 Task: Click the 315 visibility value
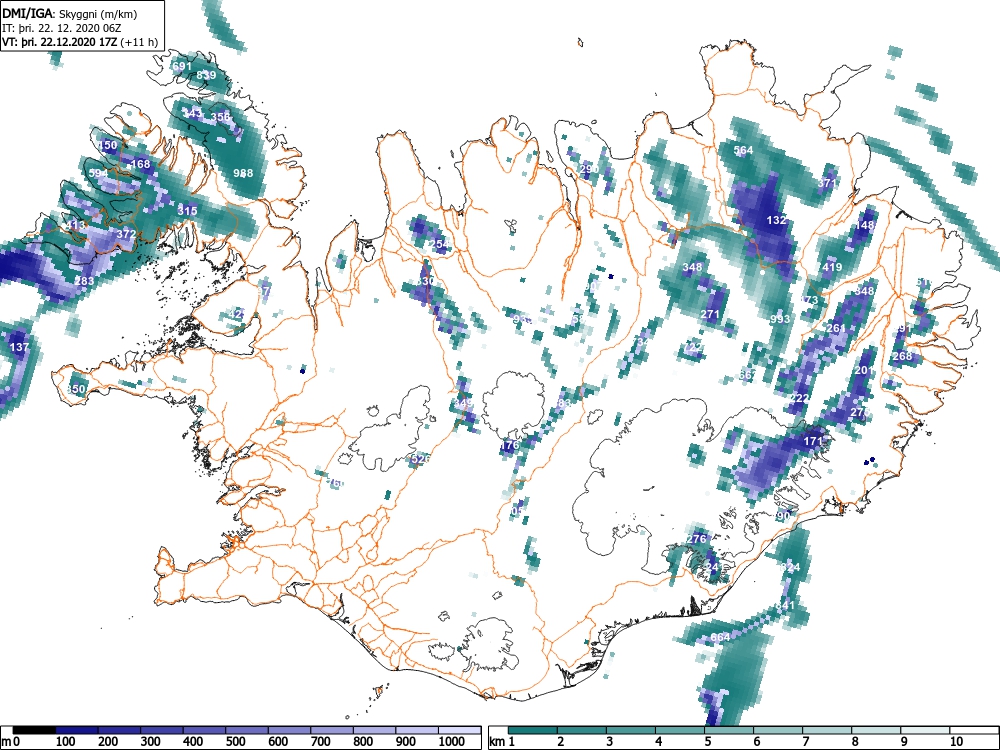(x=187, y=210)
